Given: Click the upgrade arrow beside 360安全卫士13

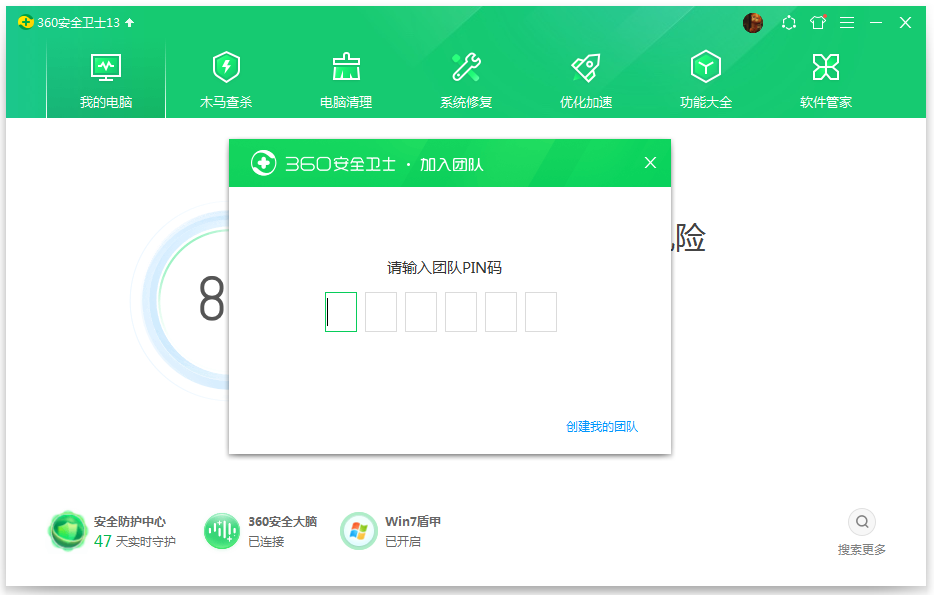Looking at the screenshot, I should [130, 23].
